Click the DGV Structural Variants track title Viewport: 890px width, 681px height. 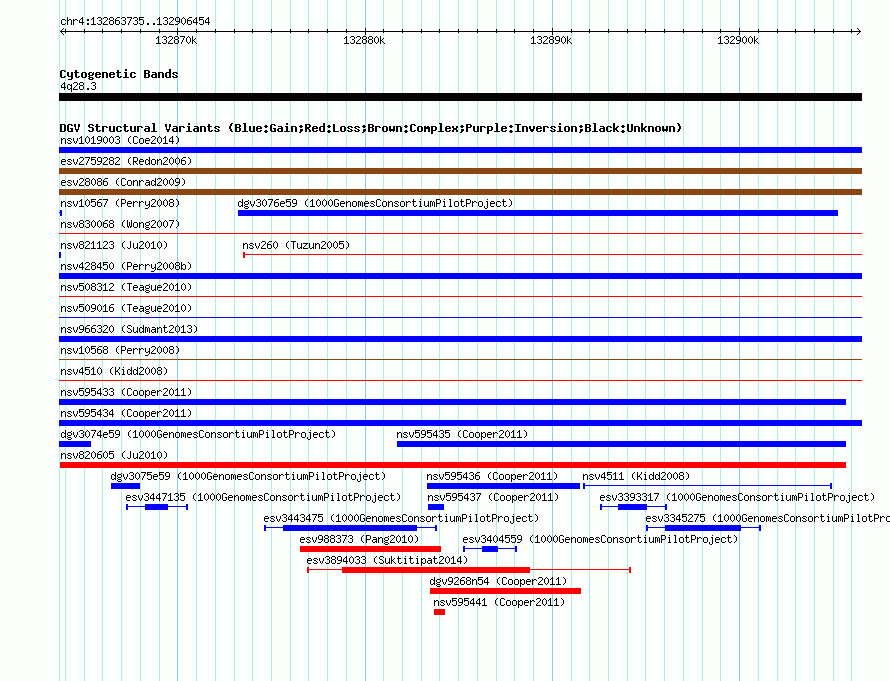(371, 128)
